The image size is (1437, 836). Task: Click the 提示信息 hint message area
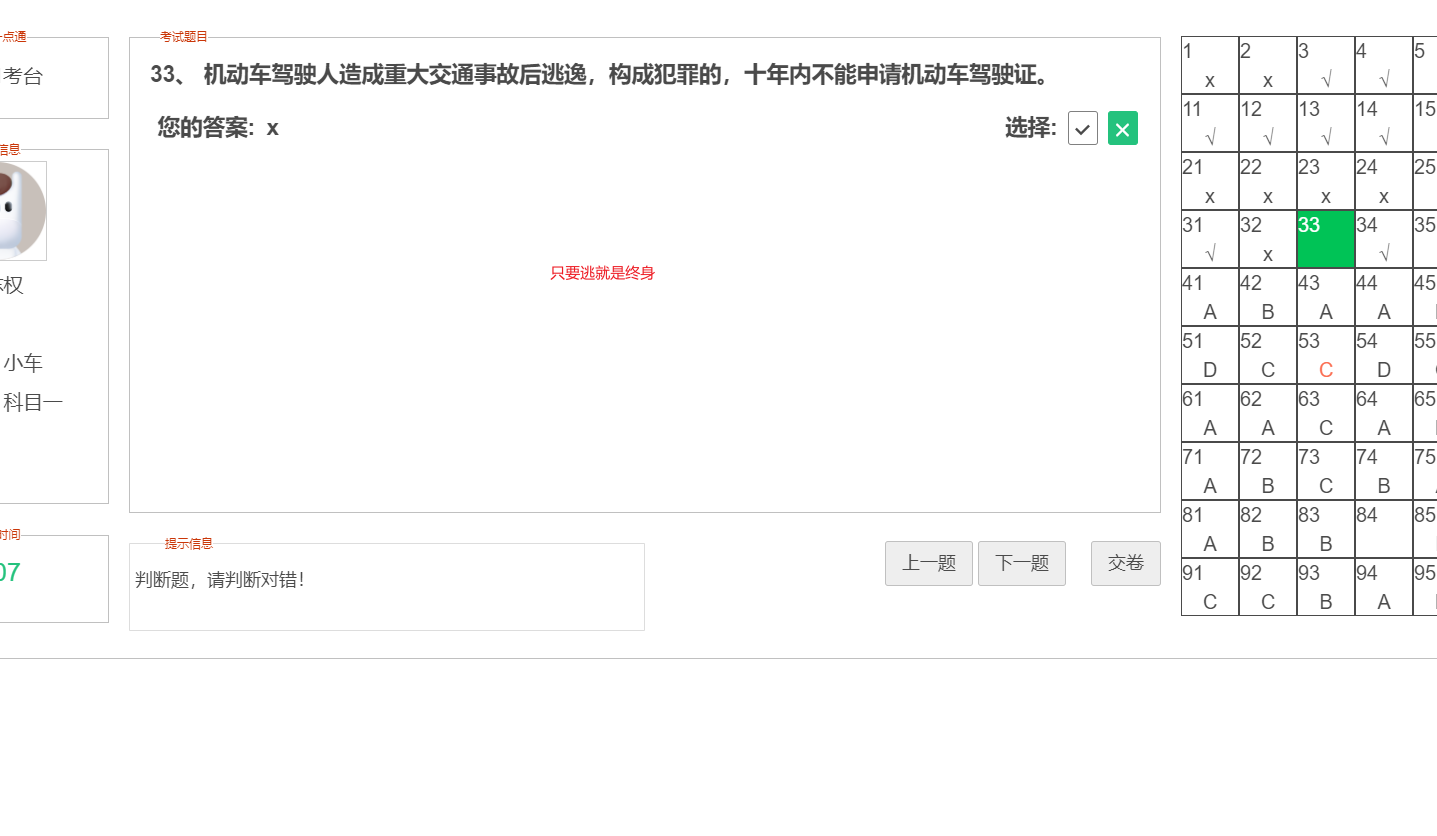(386, 586)
